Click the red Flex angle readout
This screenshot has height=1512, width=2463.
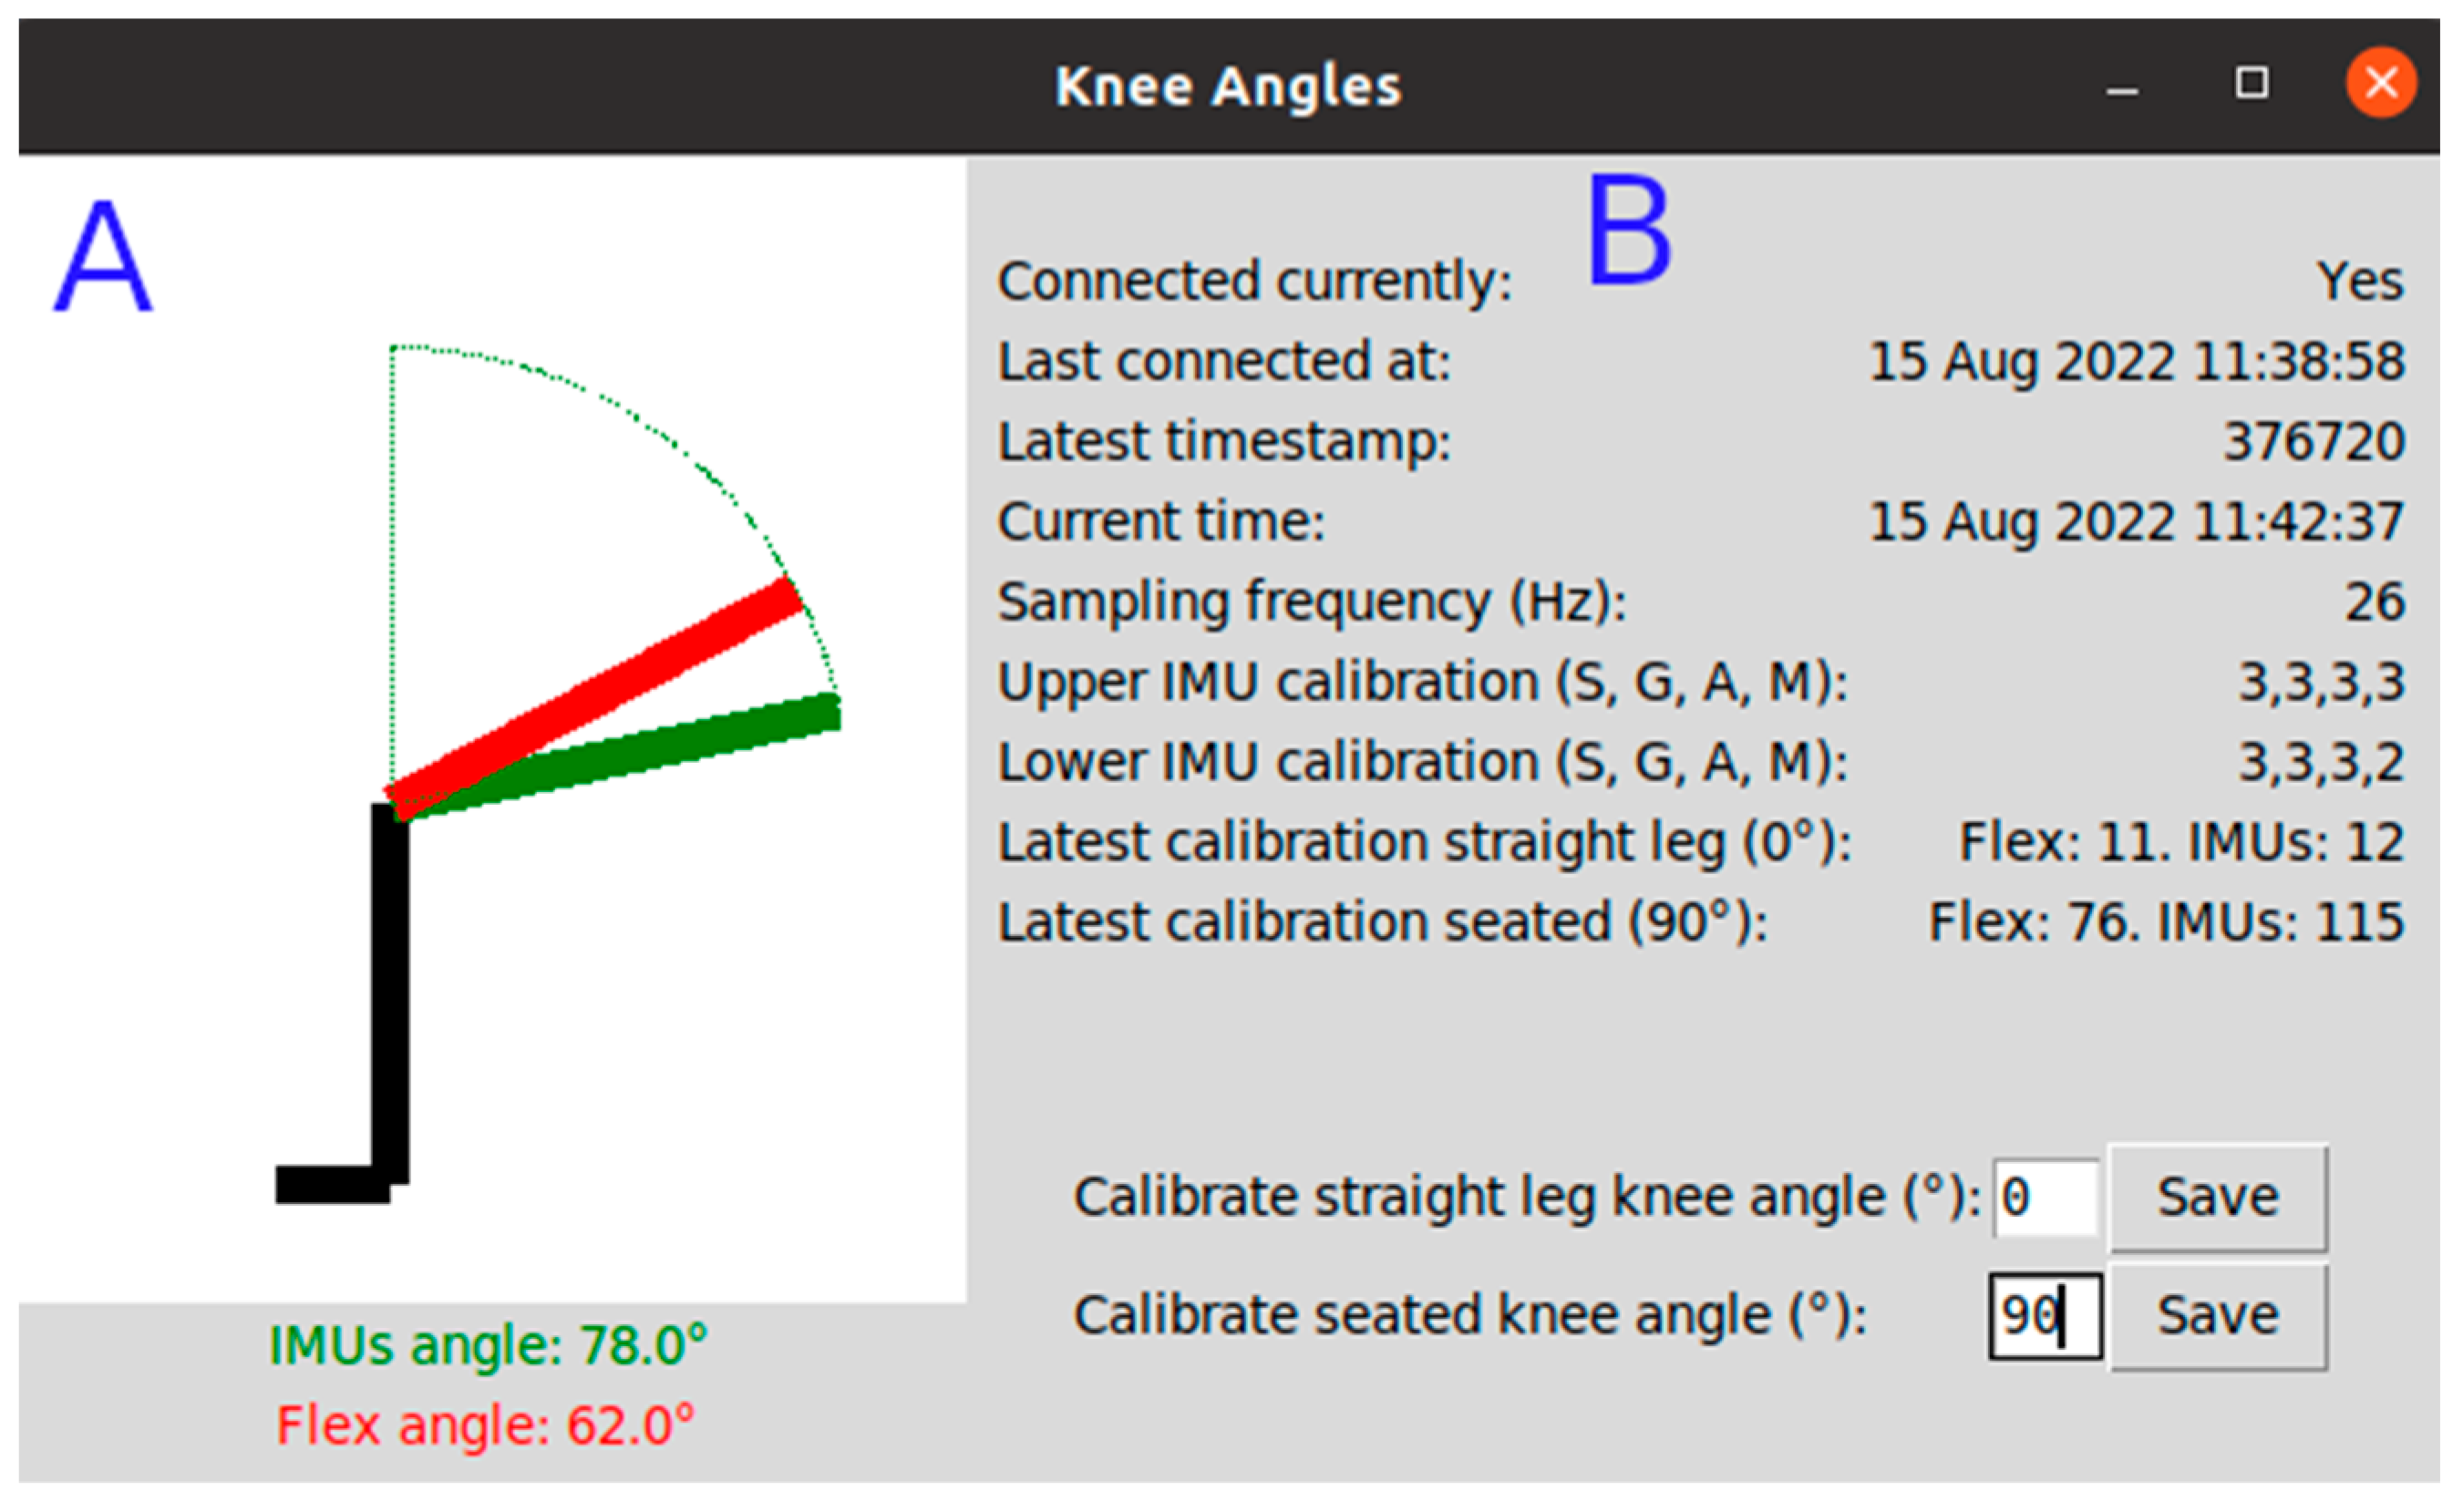tap(485, 1425)
